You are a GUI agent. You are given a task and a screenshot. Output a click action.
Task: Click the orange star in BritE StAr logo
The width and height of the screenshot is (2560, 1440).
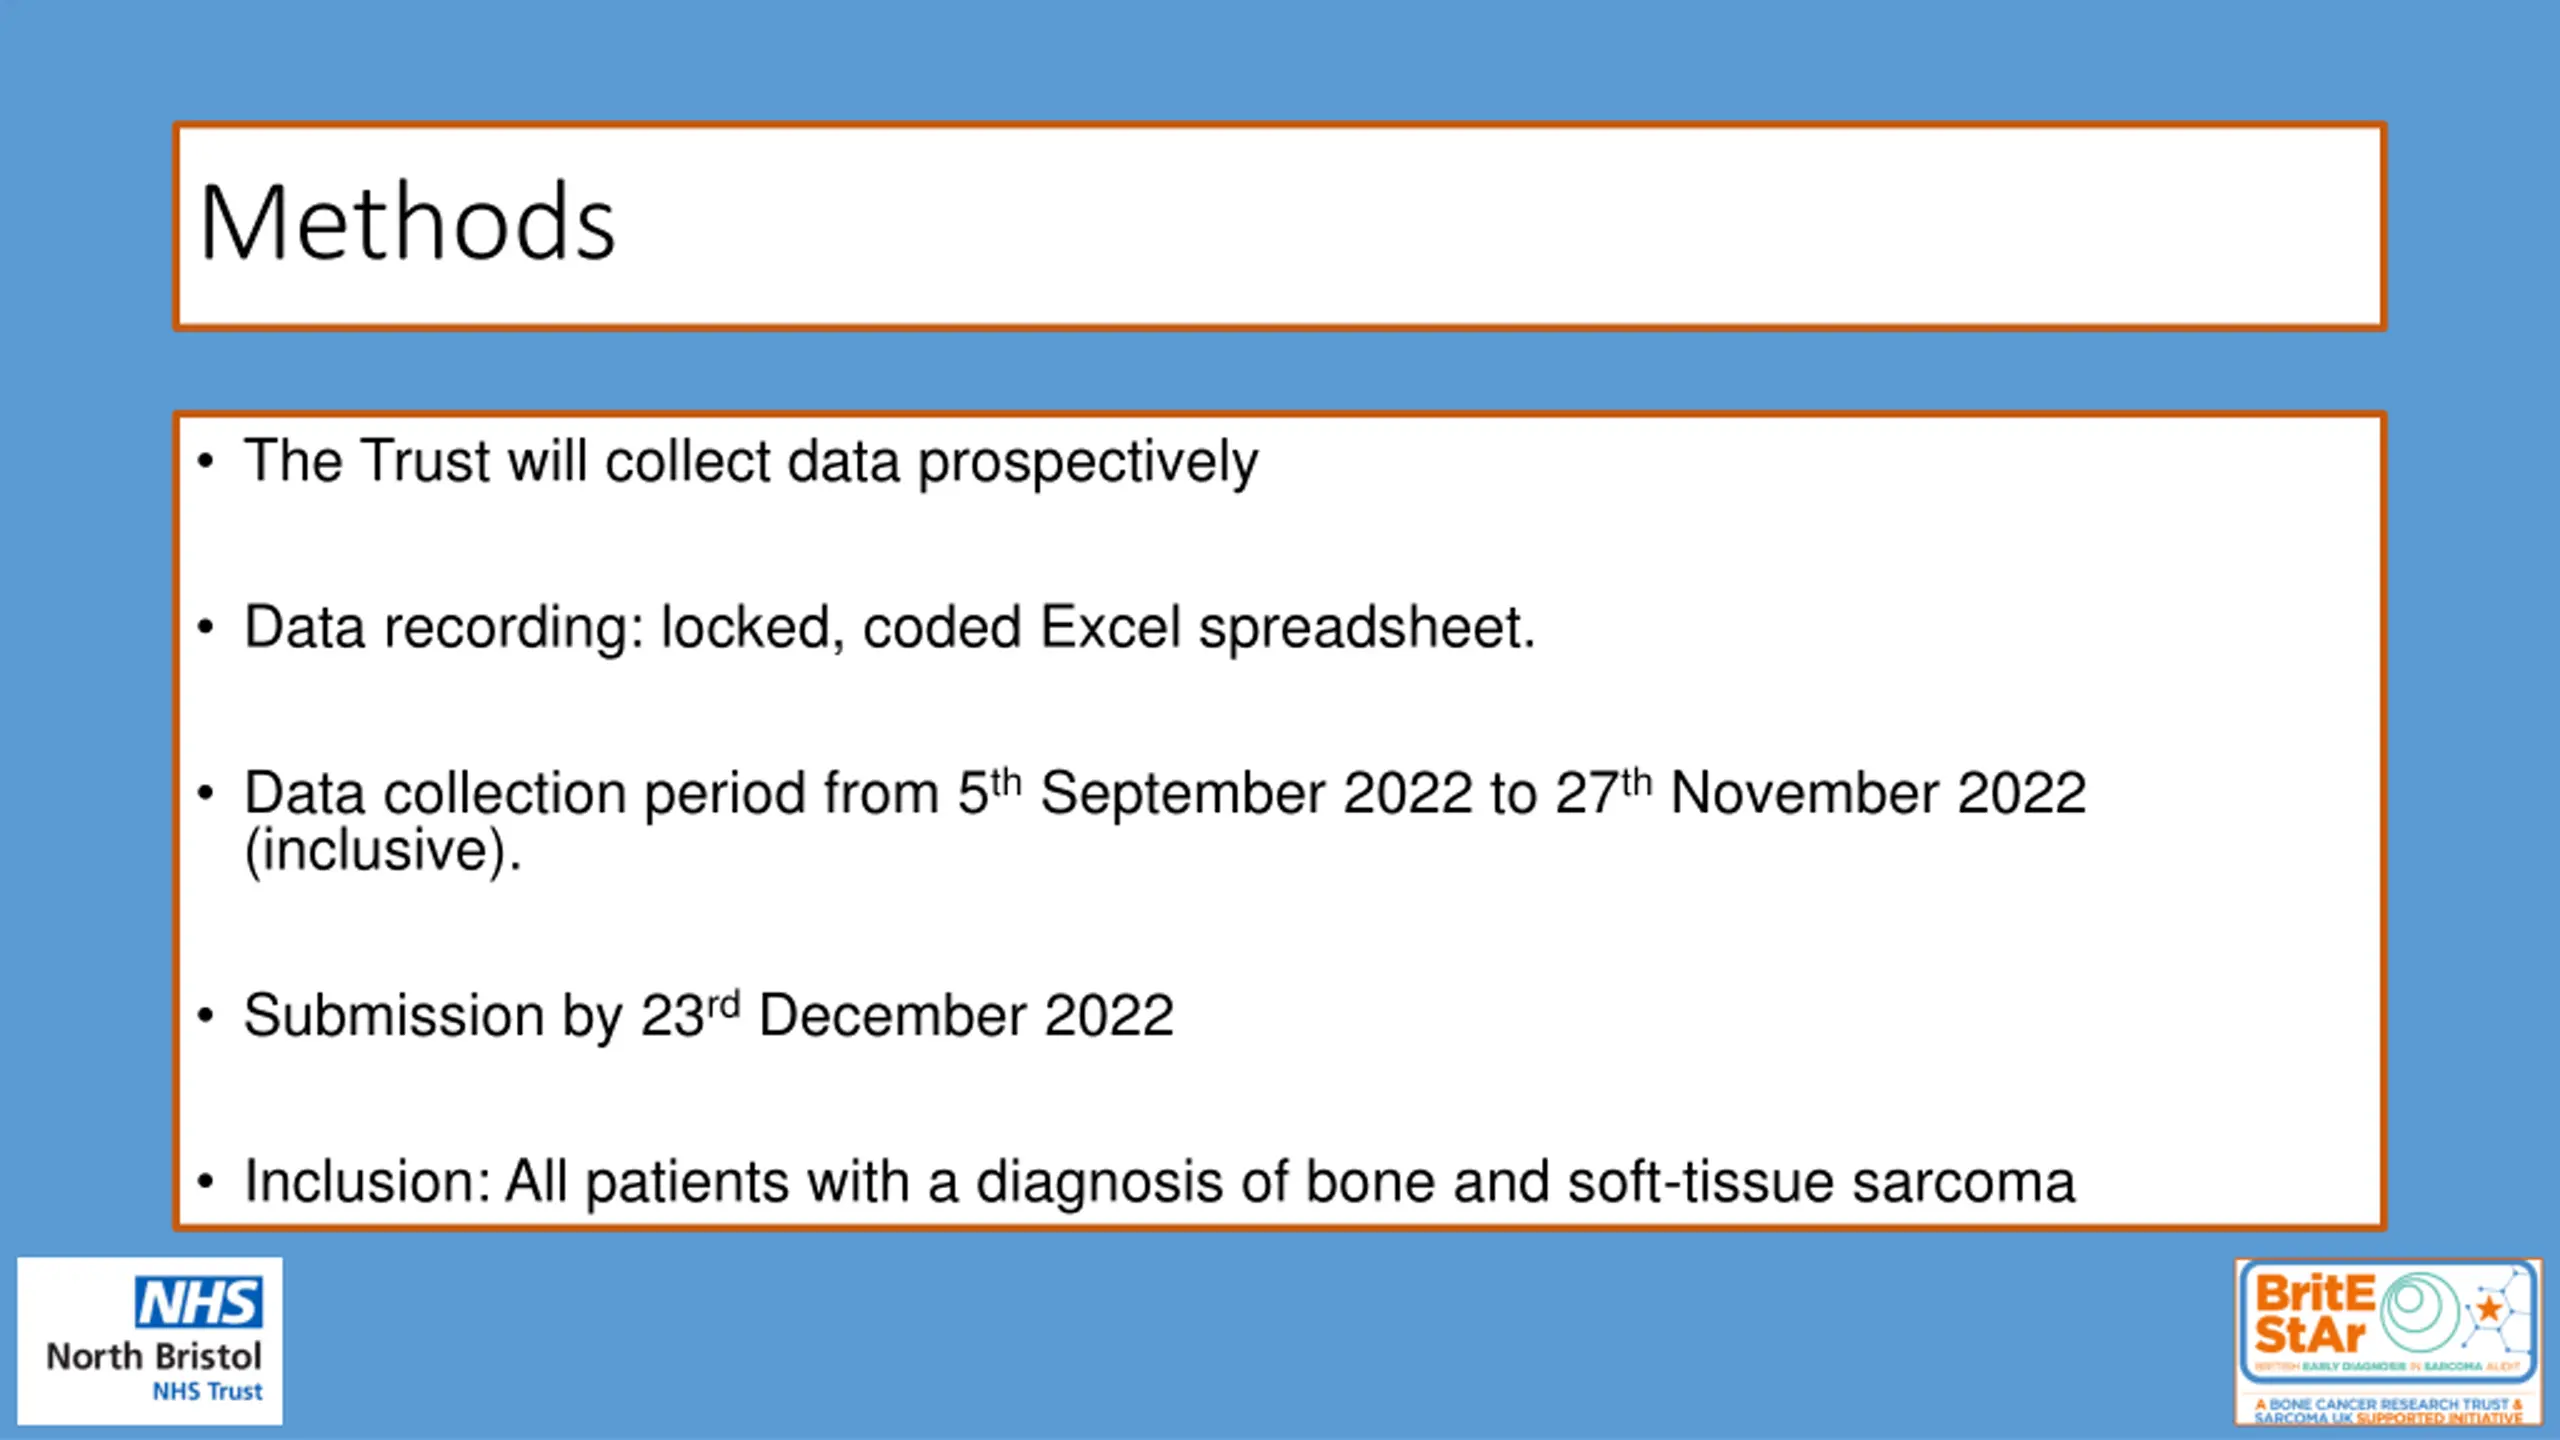click(2490, 1309)
